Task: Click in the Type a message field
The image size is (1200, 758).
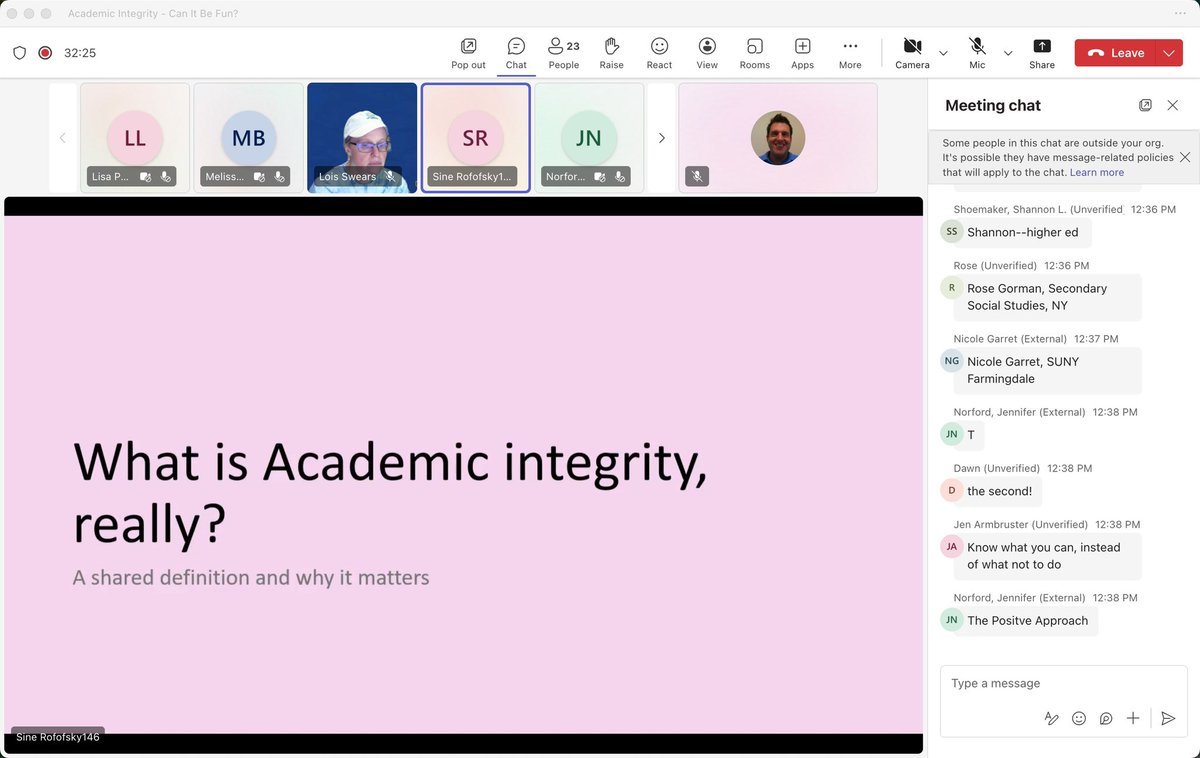Action: coord(1064,683)
